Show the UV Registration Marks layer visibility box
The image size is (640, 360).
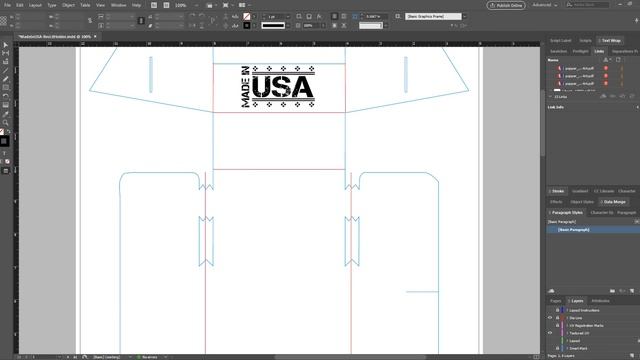[550, 325]
